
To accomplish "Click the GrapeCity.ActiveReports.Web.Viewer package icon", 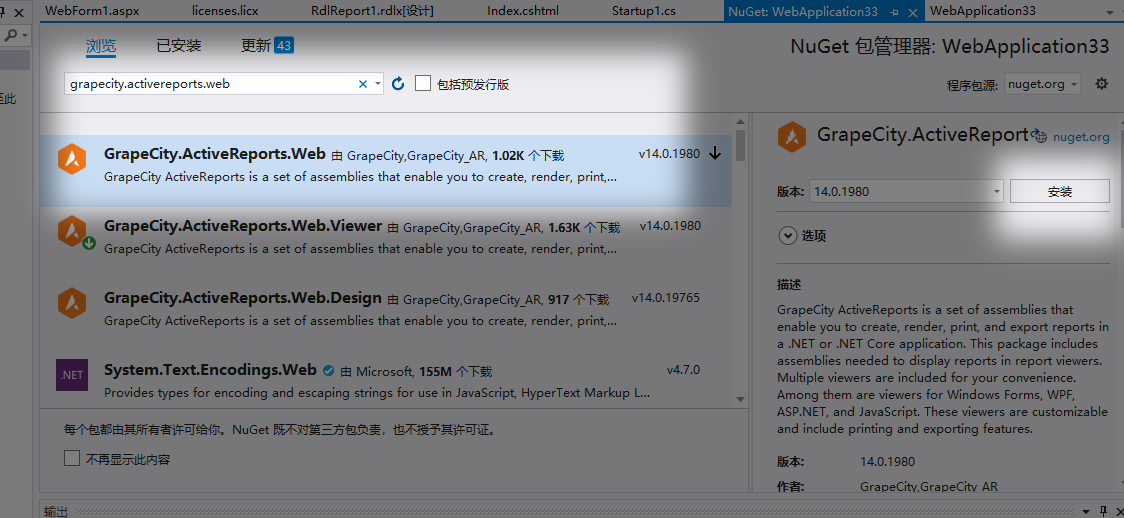I will pyautogui.click(x=72, y=231).
